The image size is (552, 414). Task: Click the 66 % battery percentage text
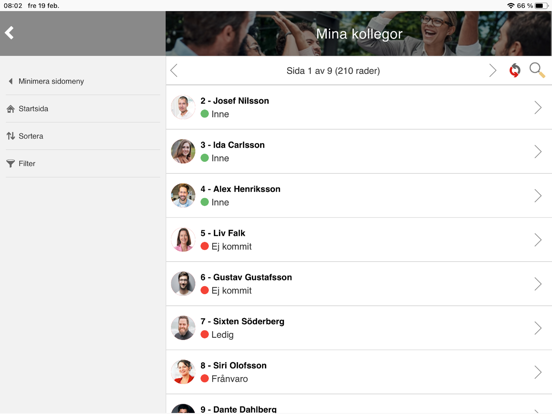pyautogui.click(x=525, y=6)
